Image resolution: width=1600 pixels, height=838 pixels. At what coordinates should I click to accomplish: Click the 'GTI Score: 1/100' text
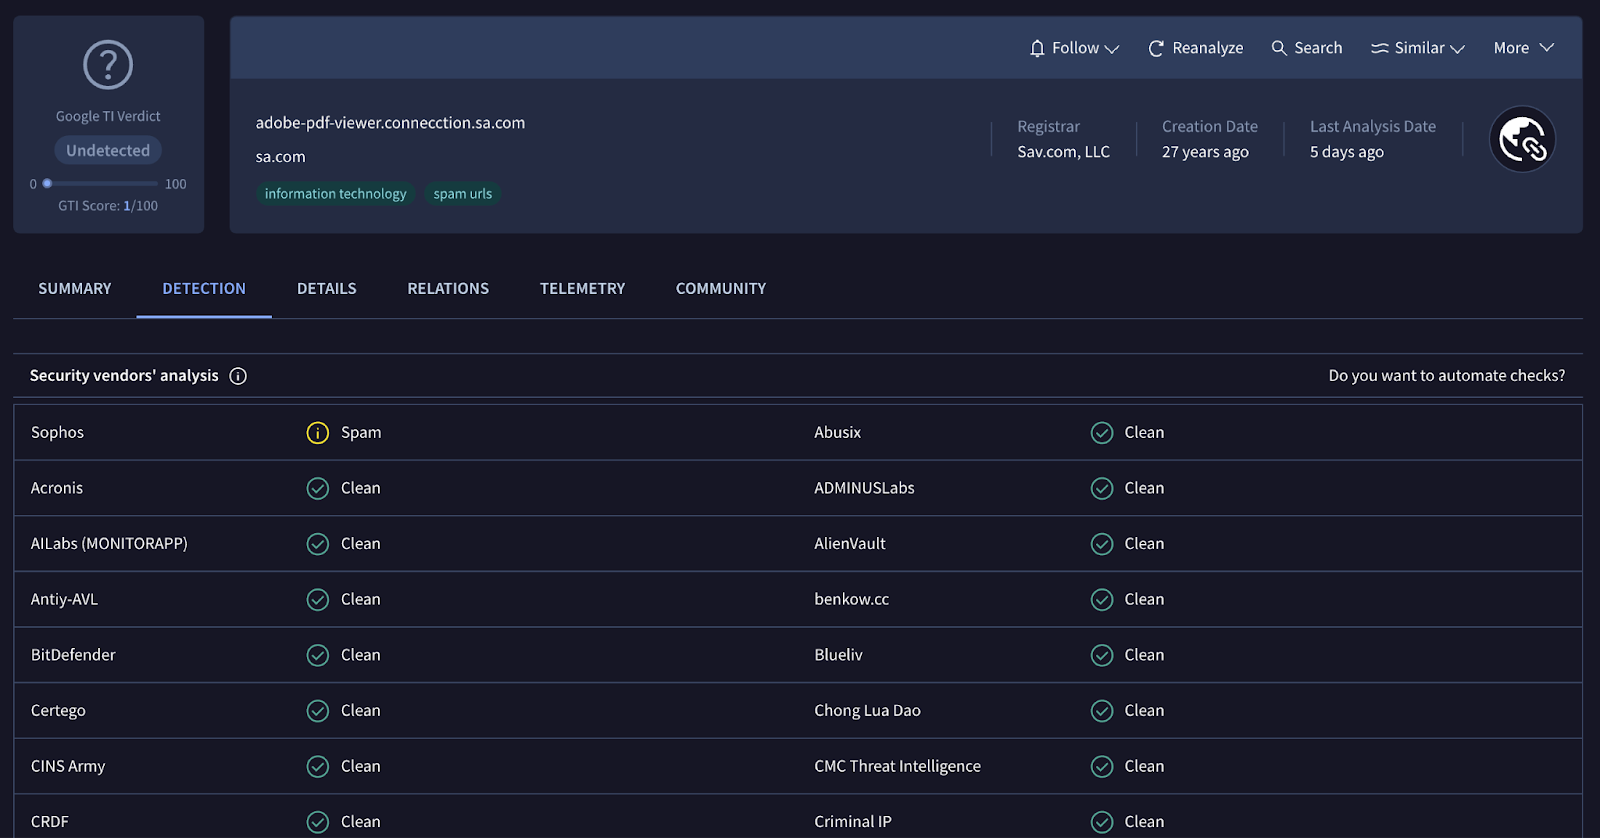[x=108, y=206]
